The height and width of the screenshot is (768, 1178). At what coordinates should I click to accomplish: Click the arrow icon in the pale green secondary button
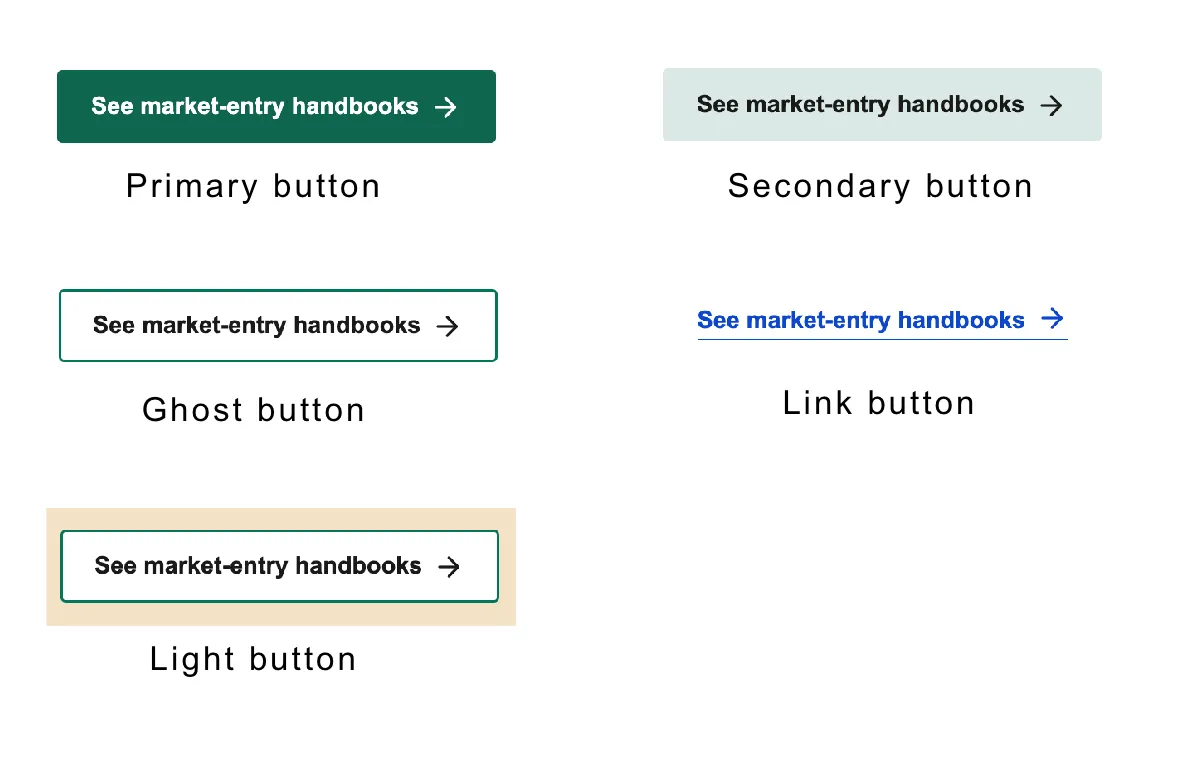tap(1051, 106)
